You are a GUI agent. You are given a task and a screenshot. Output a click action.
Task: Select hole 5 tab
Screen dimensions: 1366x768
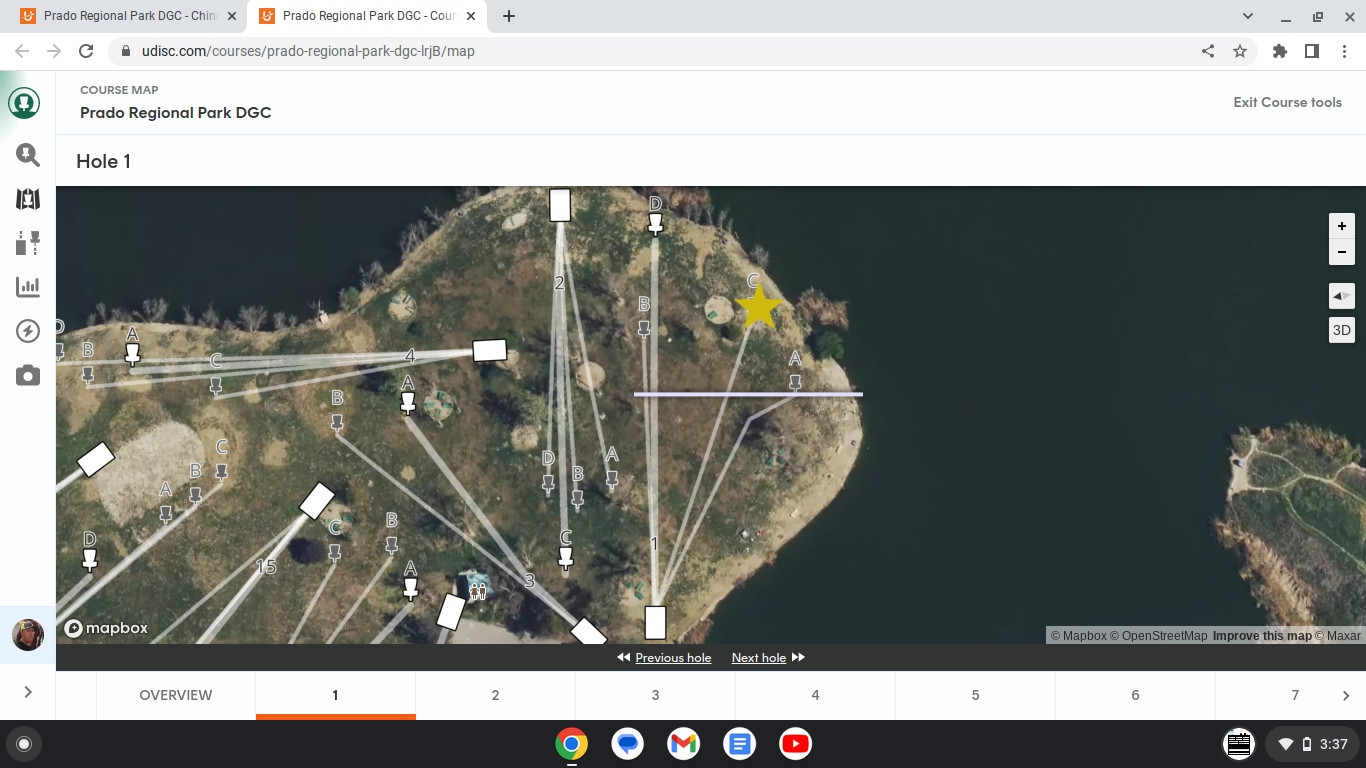[975, 695]
